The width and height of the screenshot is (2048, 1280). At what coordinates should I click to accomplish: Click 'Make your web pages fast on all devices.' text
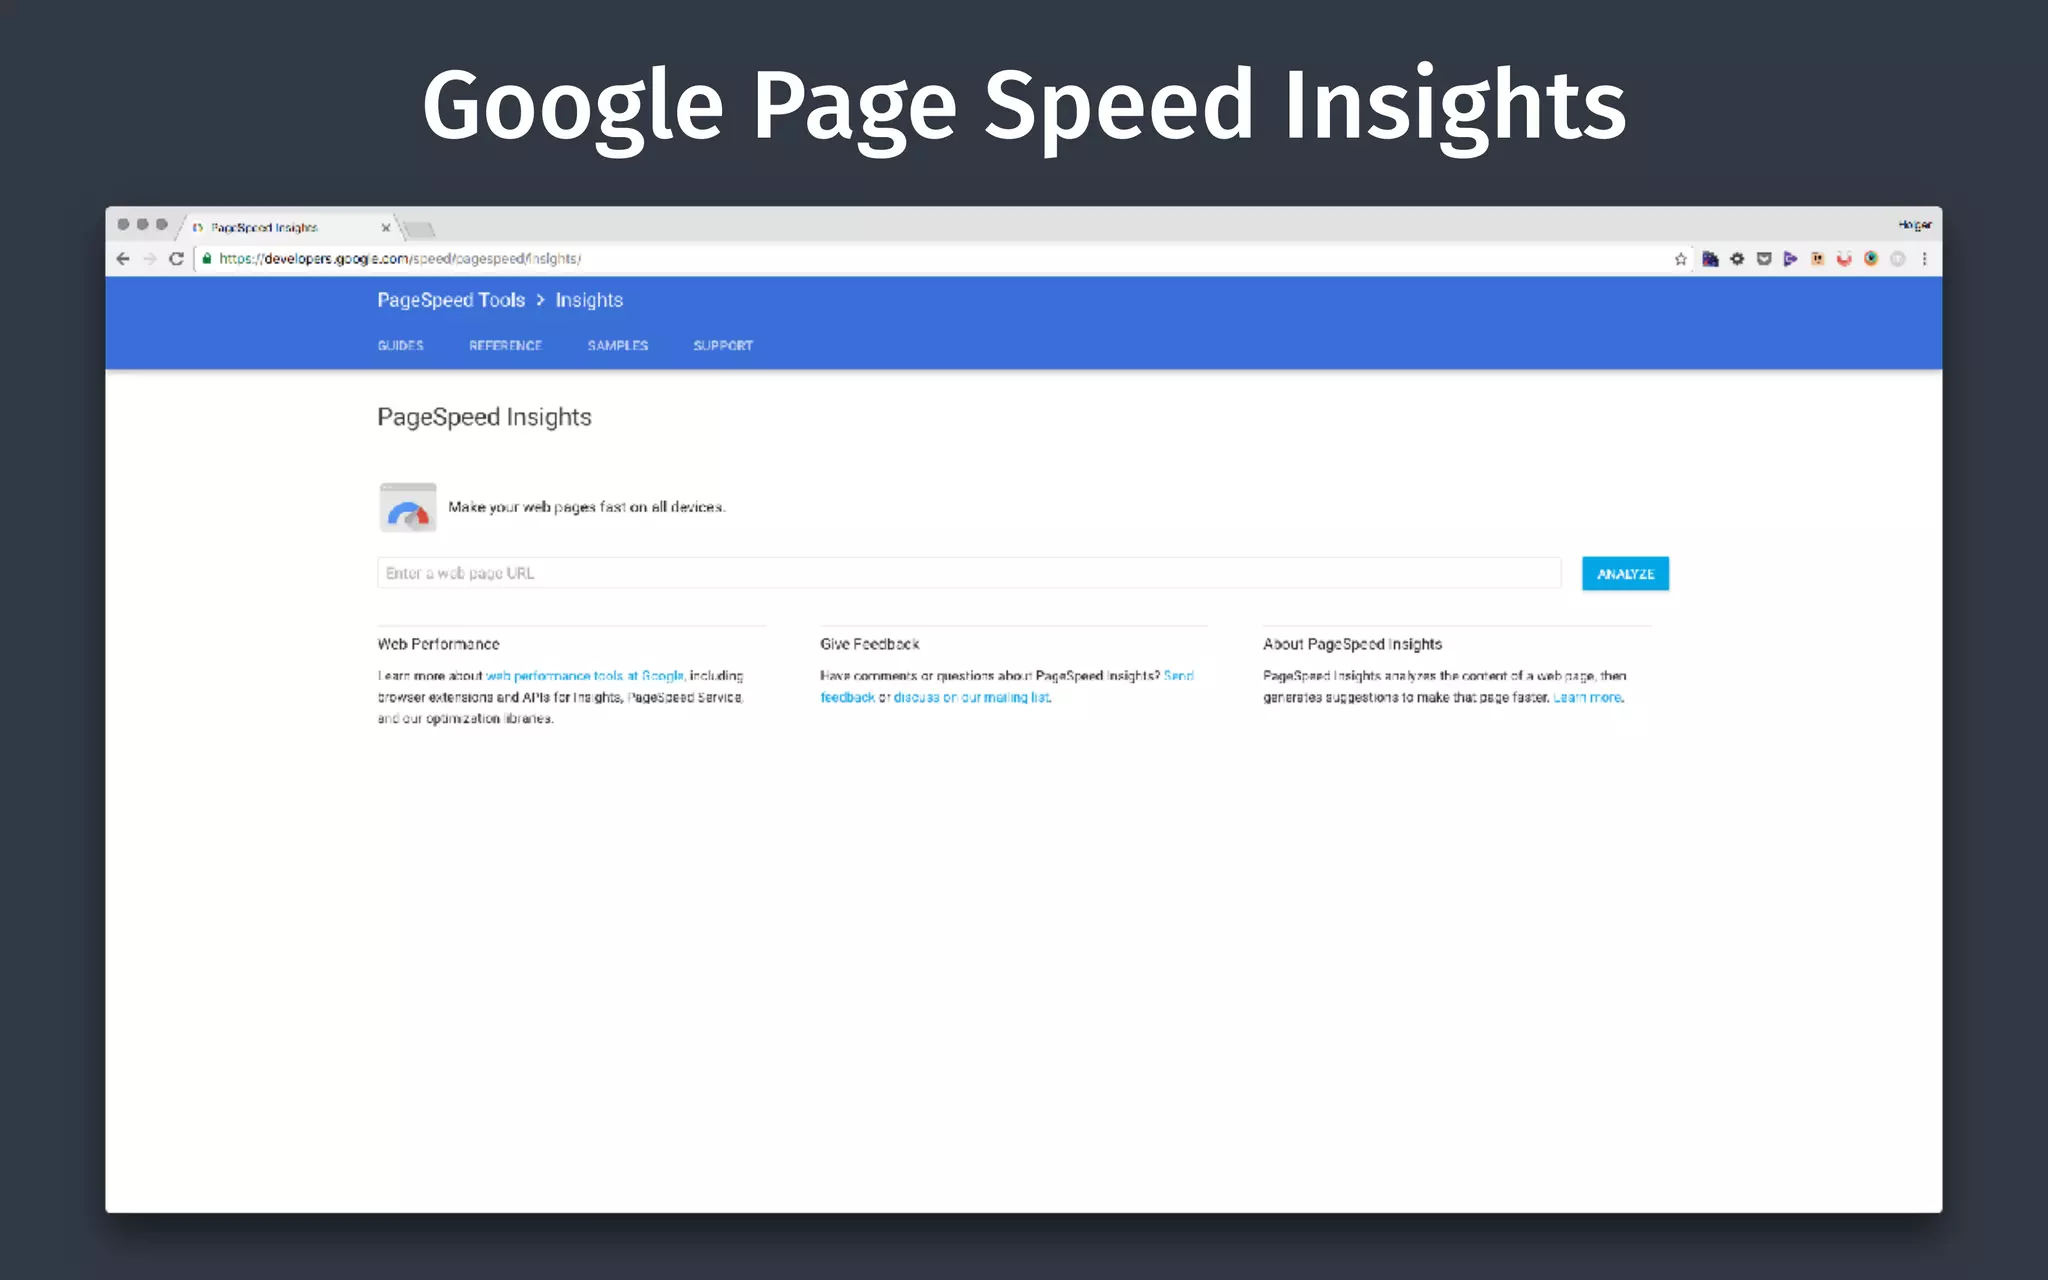(587, 507)
